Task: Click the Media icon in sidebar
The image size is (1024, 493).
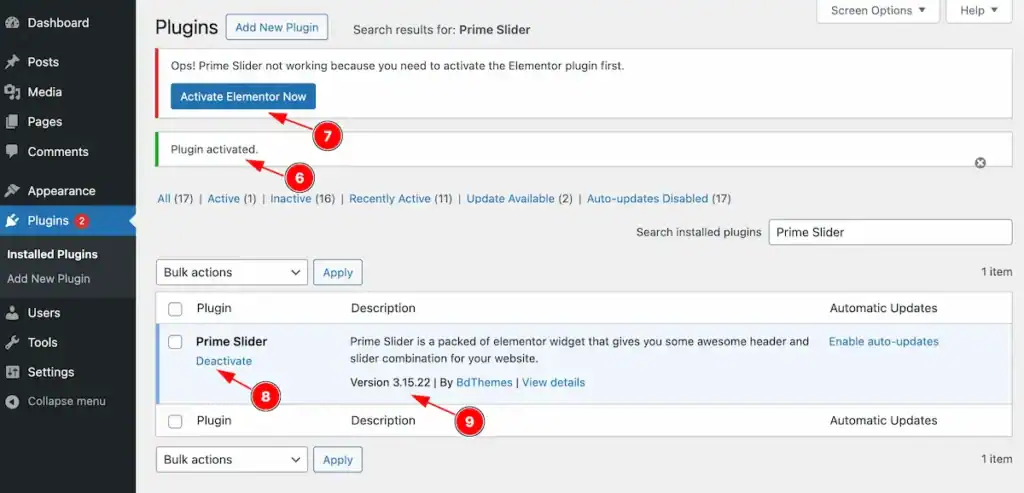Action: [x=12, y=92]
